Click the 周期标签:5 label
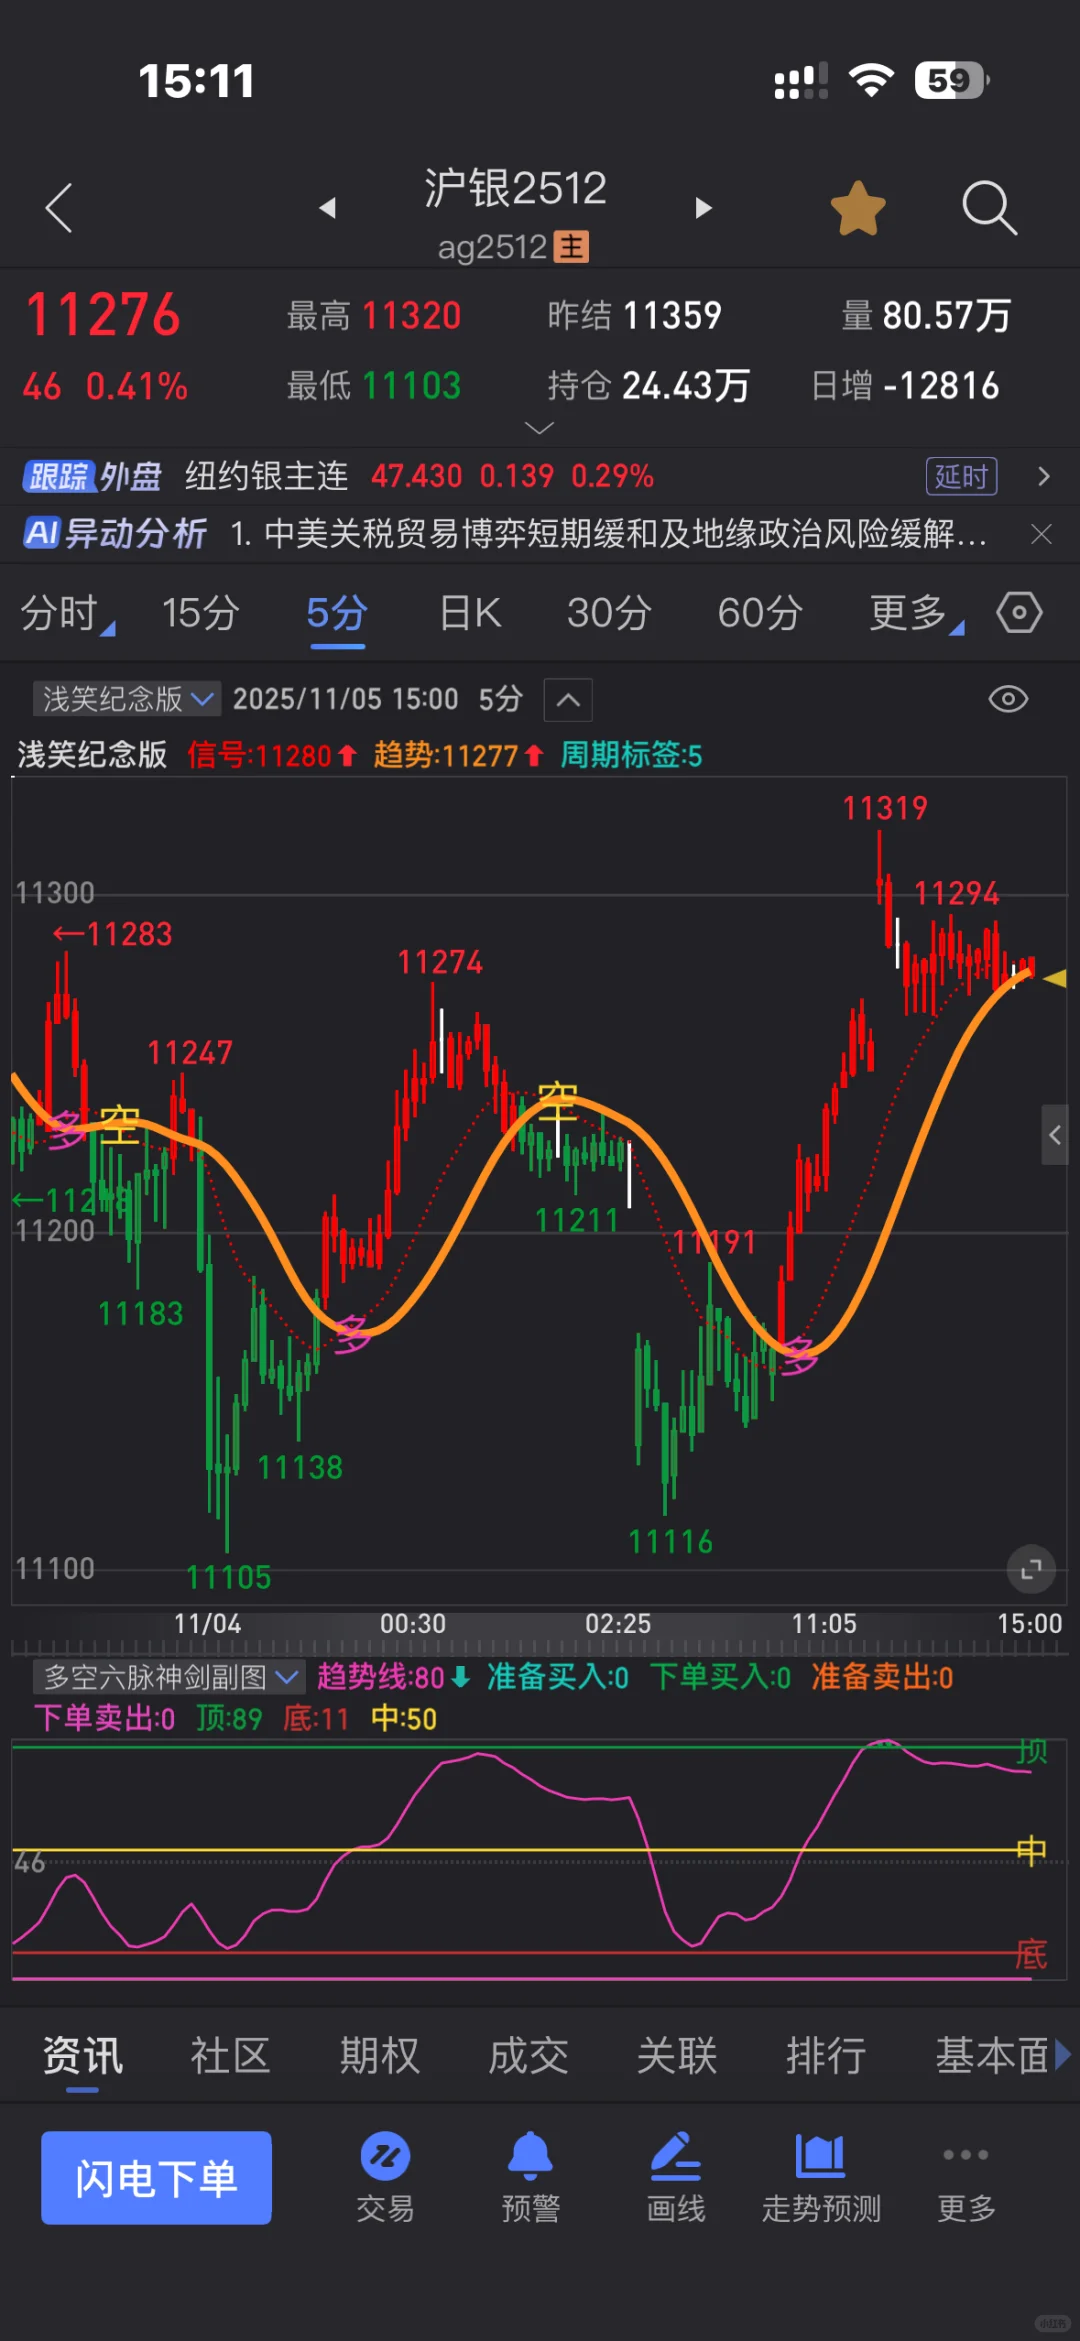The image size is (1080, 2341). point(631,755)
